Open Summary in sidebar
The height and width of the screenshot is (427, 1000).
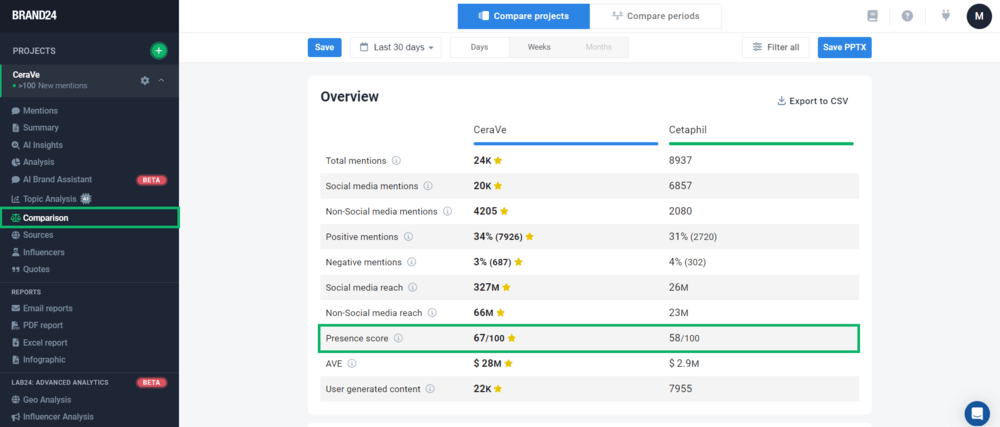[41, 127]
